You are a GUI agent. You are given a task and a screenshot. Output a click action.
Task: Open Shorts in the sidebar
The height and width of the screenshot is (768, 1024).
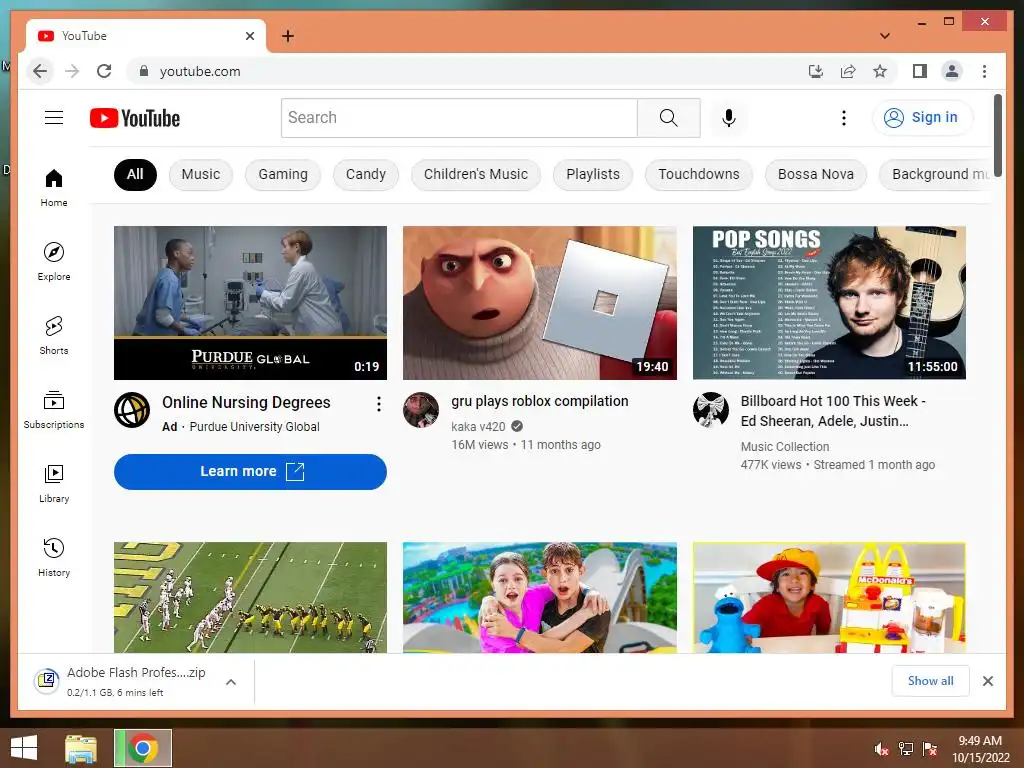click(54, 336)
